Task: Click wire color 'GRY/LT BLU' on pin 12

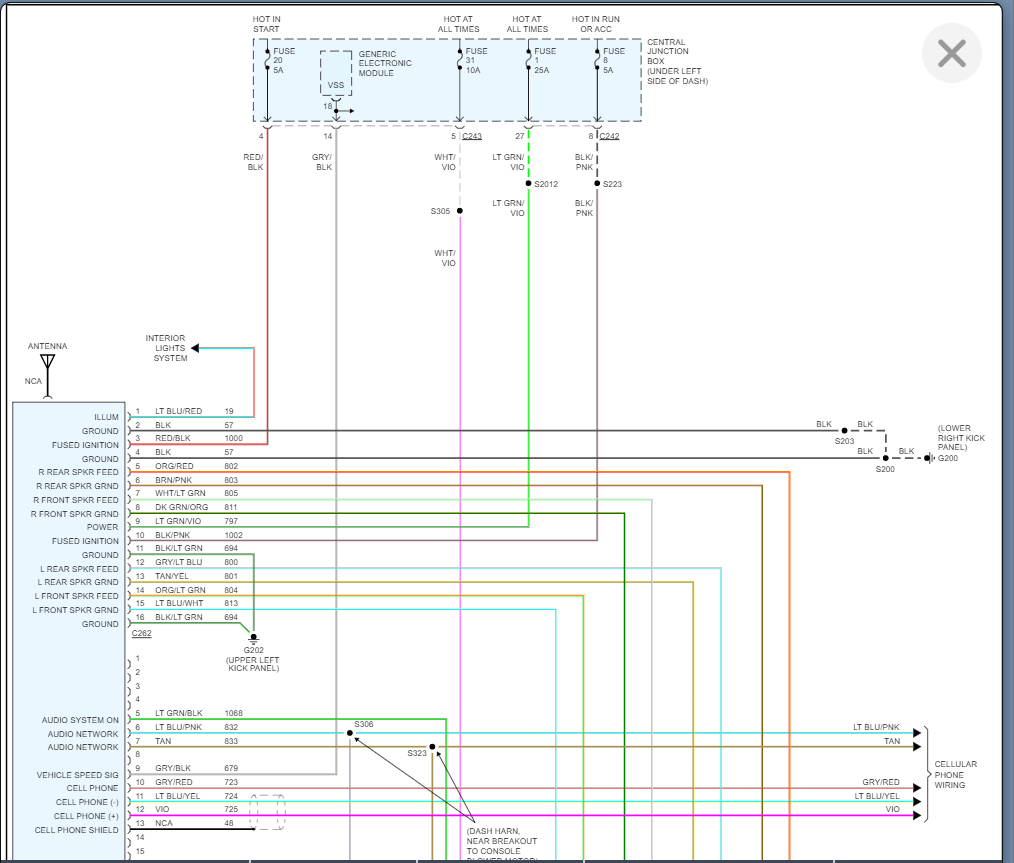Action: pos(178,562)
